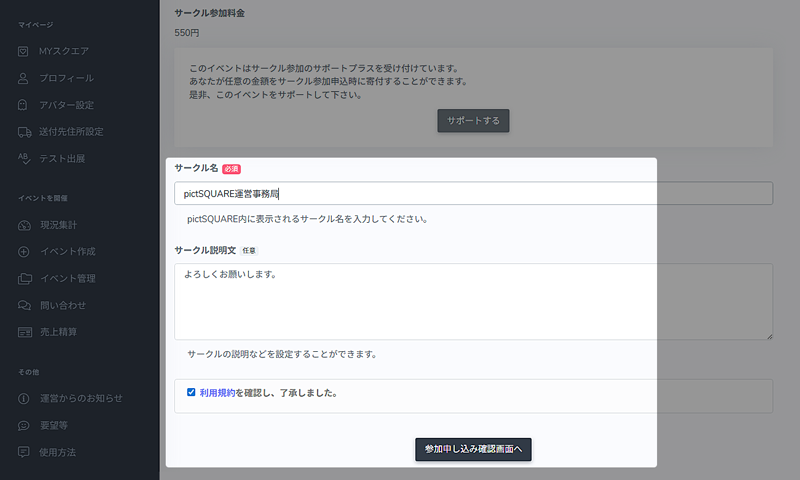Click the 送付先住所設定 truck icon
Screen dimensions: 800x480
pos(24,132)
